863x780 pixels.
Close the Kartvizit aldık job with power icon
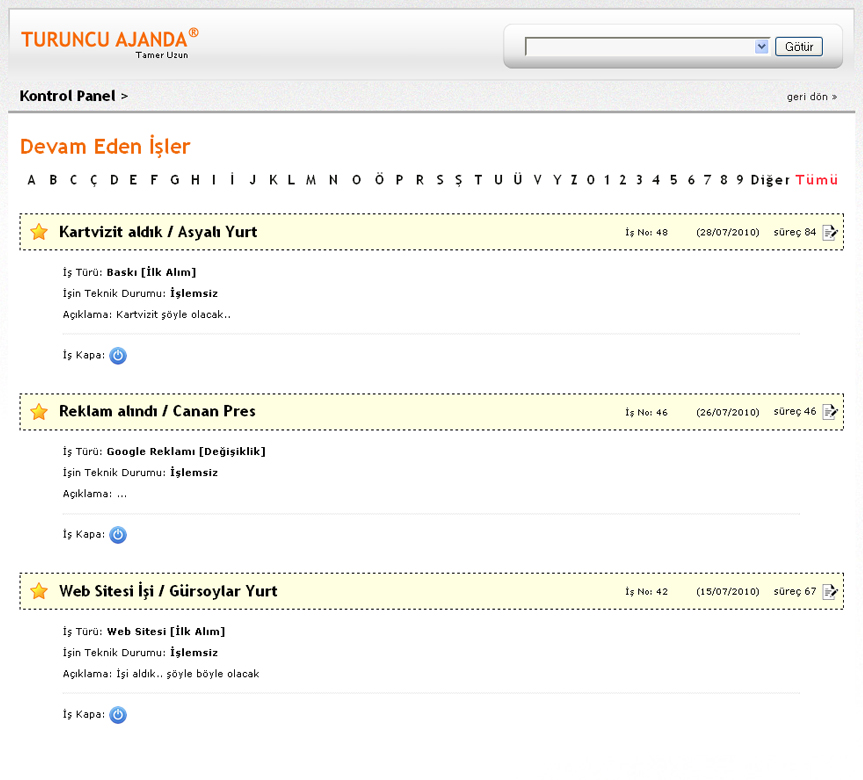click(118, 355)
